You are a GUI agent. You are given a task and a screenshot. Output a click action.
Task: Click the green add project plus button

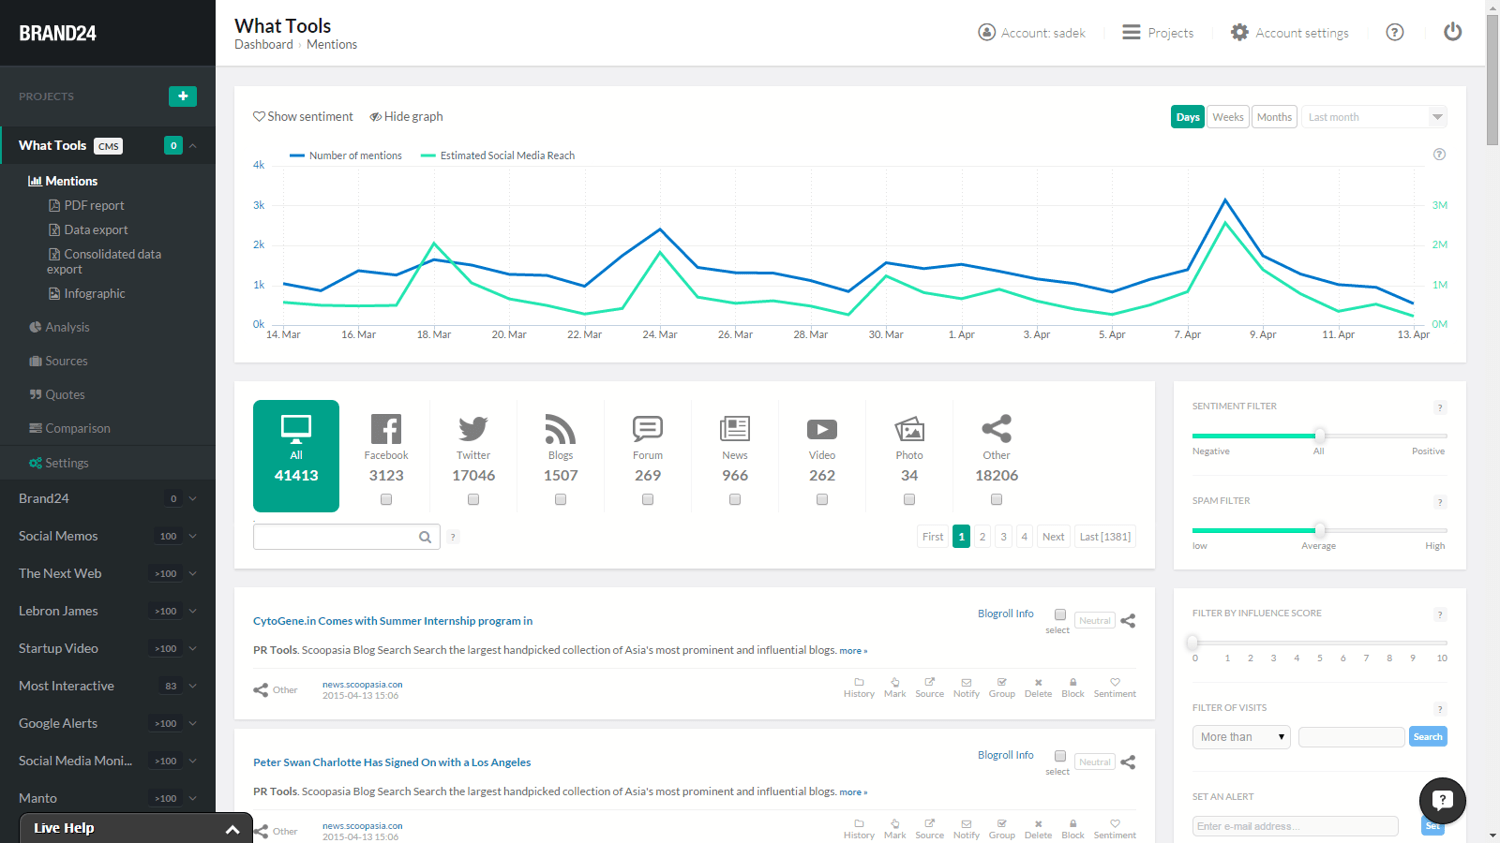pyautogui.click(x=183, y=96)
